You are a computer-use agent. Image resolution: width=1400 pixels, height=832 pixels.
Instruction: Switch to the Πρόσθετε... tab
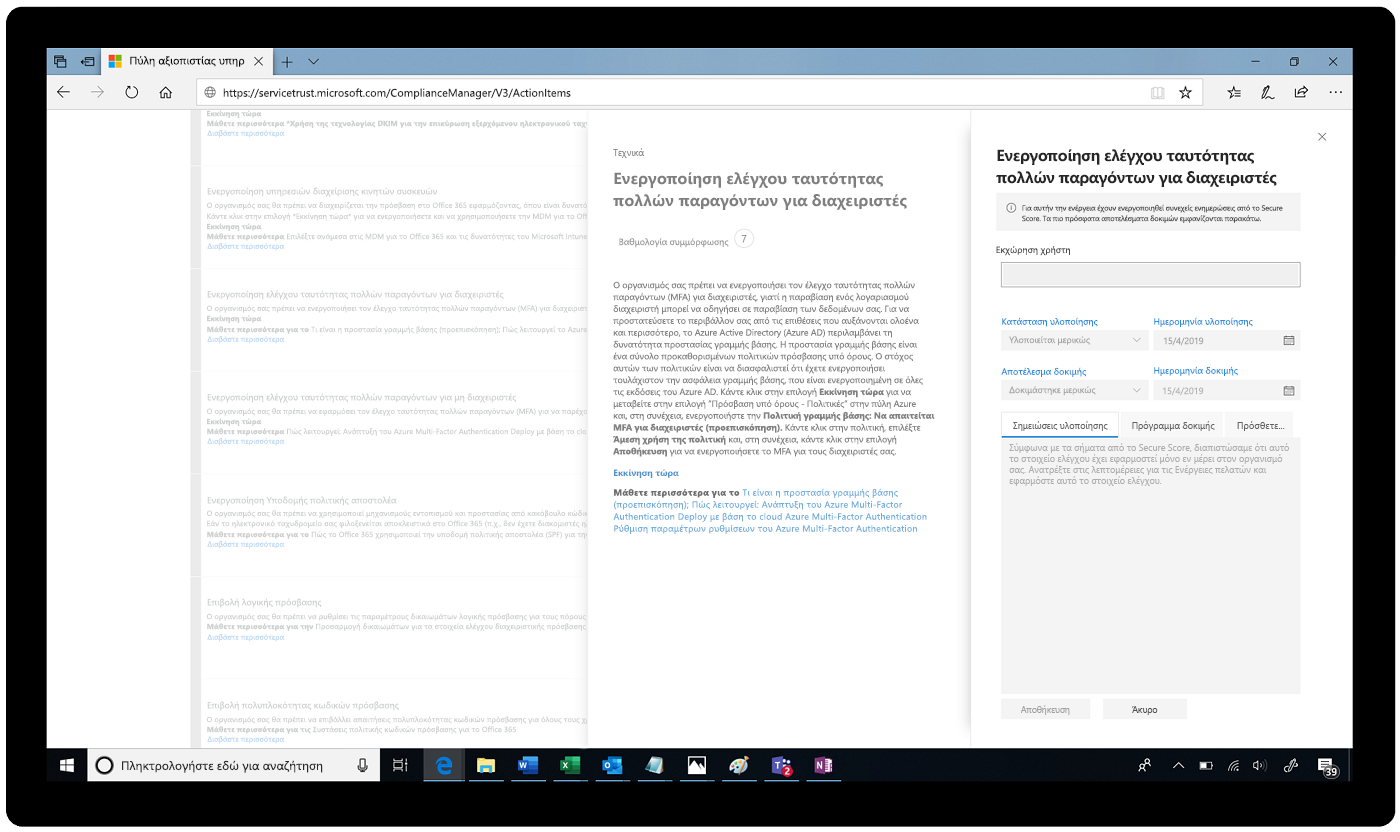coord(1259,425)
